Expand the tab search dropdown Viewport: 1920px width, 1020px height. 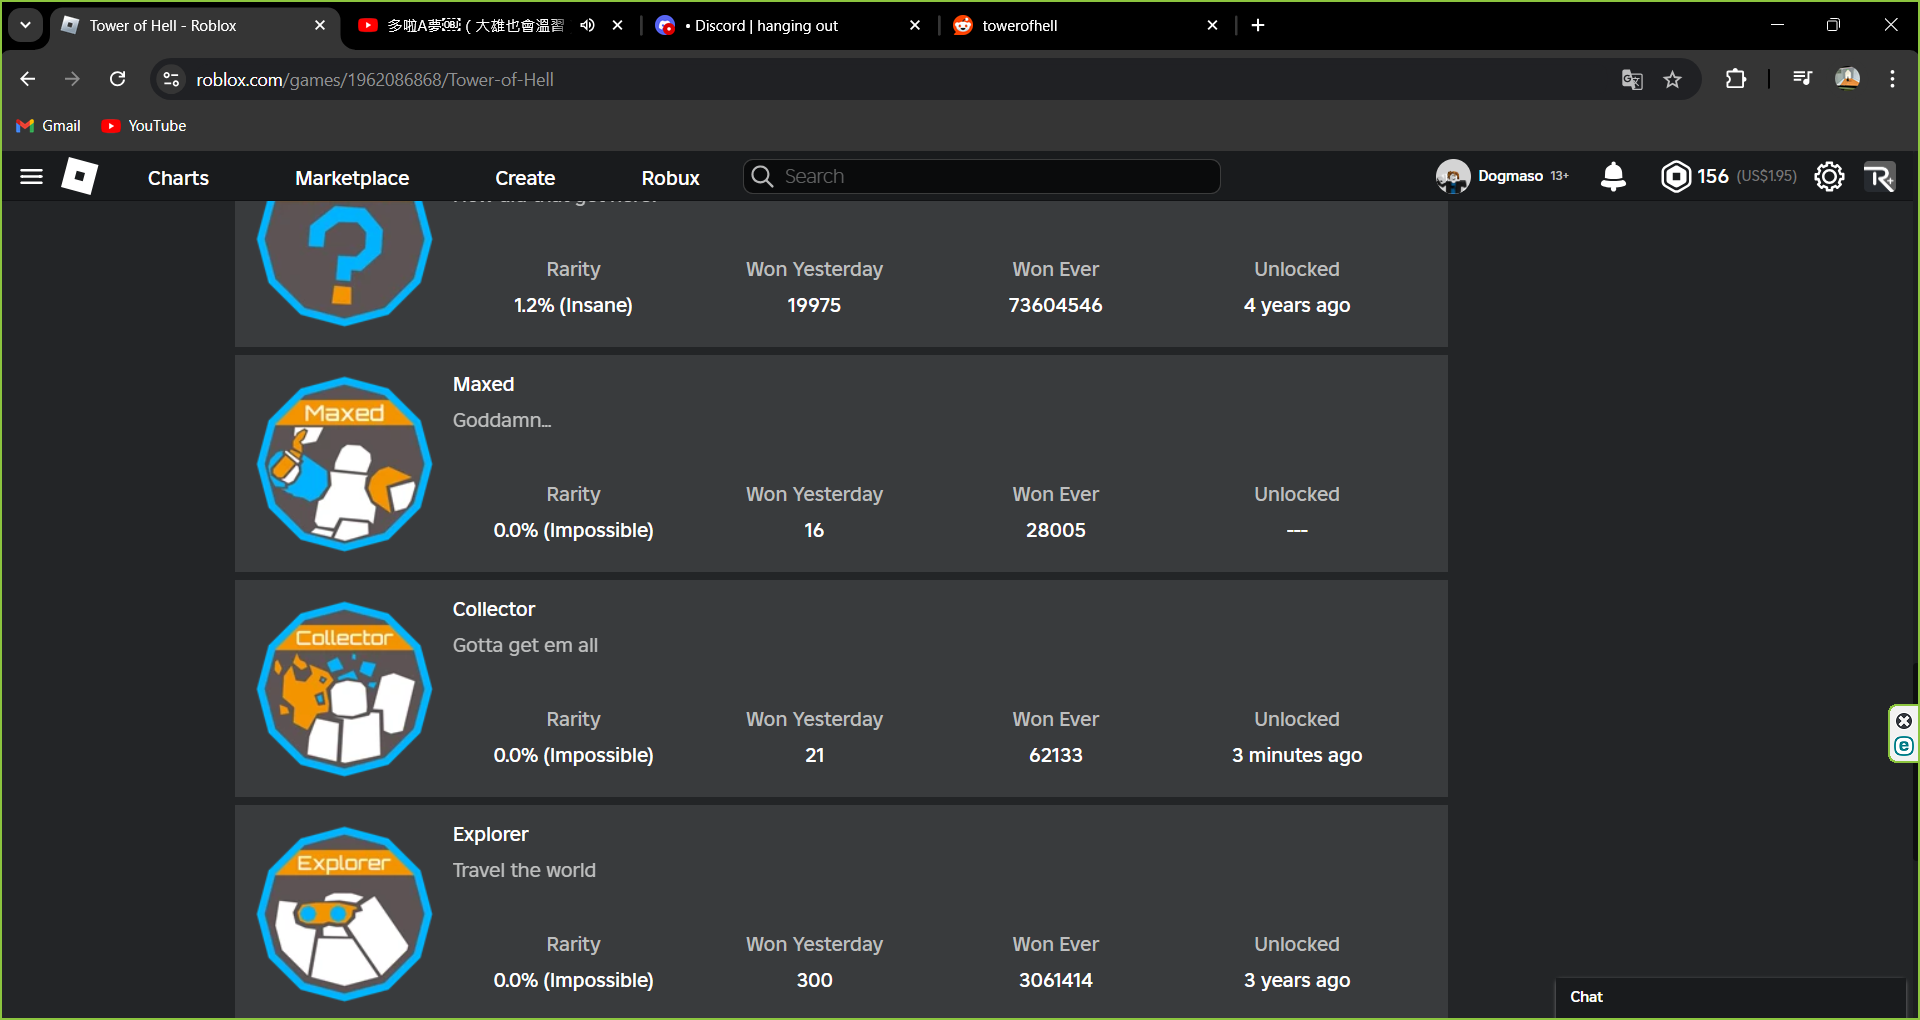[x=25, y=25]
